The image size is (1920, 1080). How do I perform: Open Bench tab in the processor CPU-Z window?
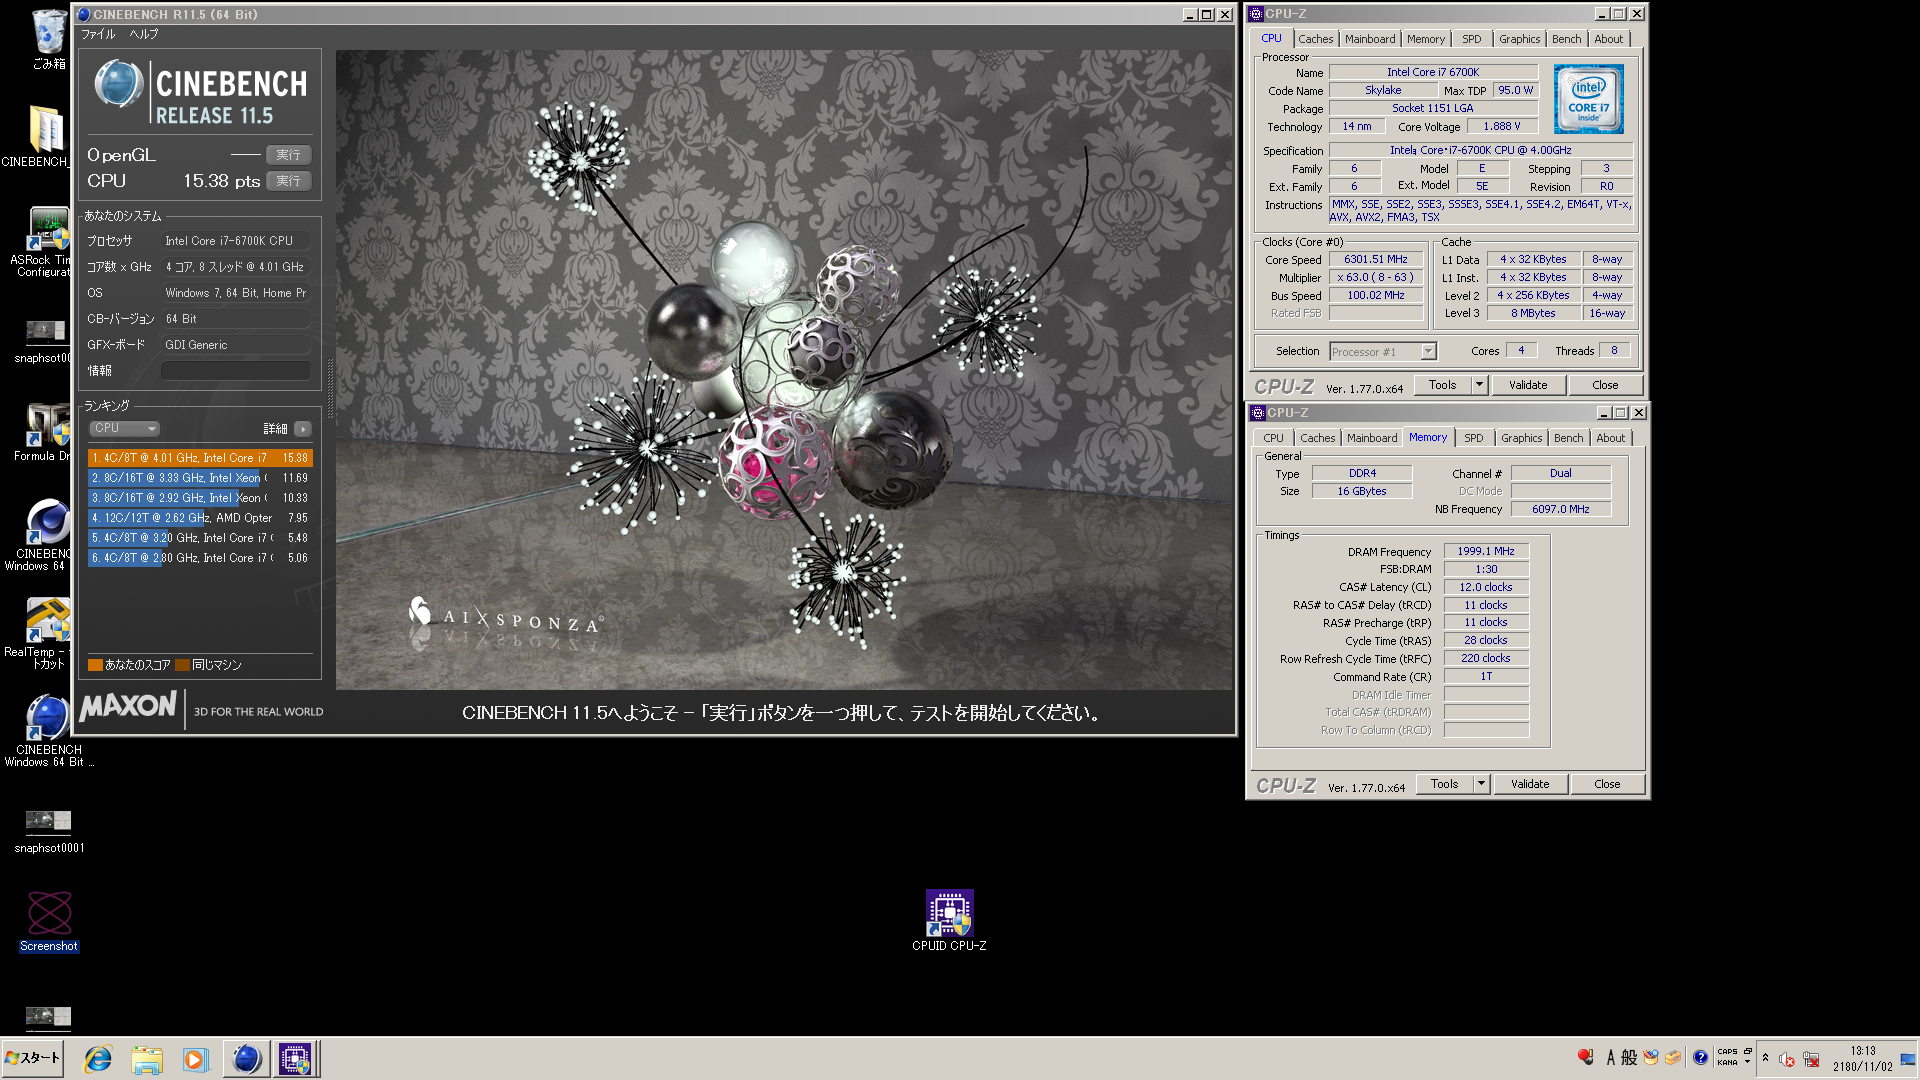point(1566,39)
